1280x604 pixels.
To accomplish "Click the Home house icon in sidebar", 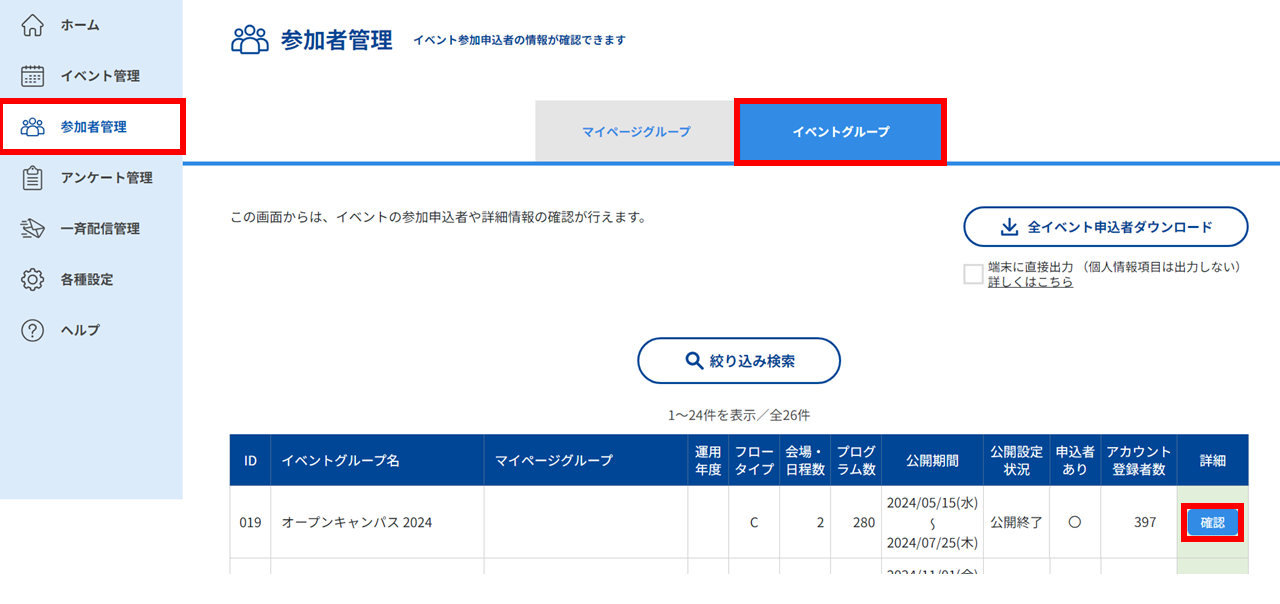I will pos(33,25).
